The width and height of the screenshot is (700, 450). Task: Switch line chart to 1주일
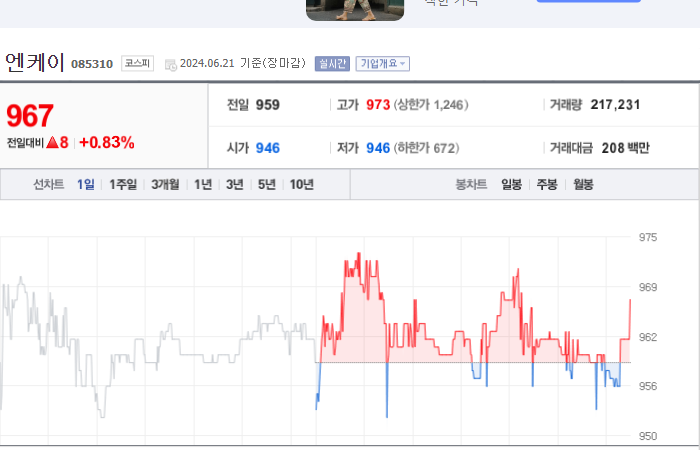tap(123, 184)
